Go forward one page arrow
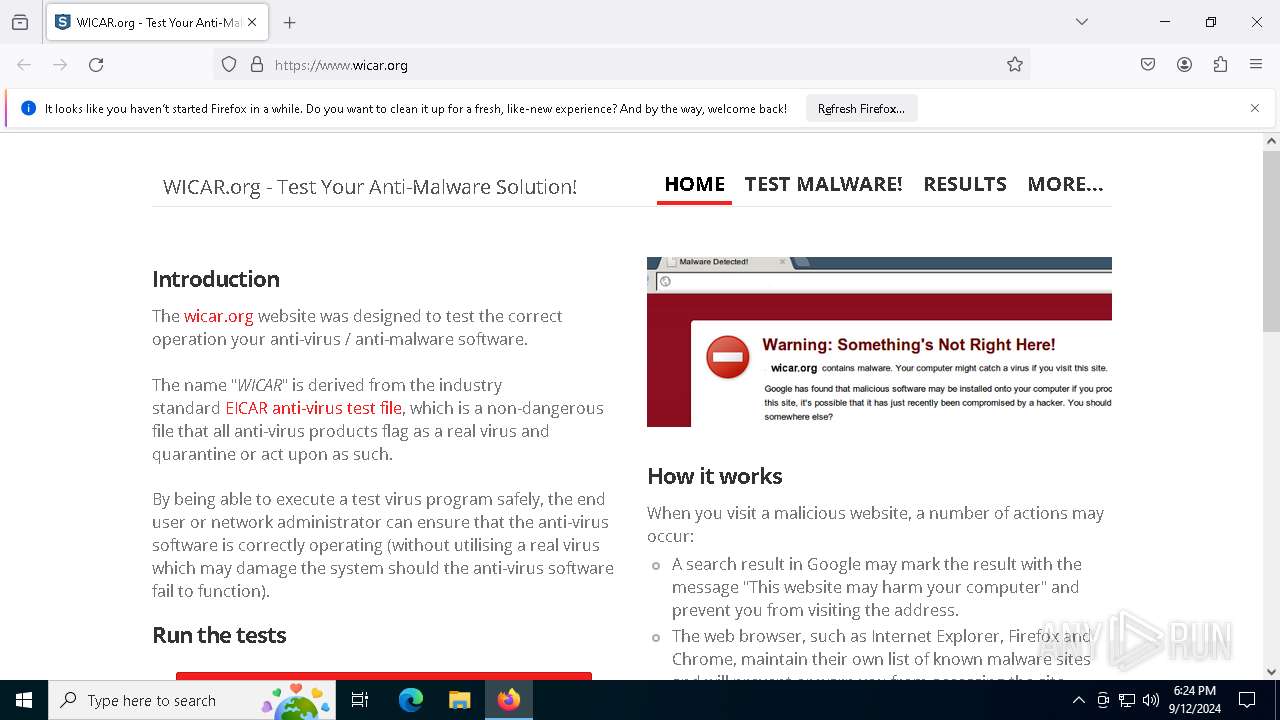The height and width of the screenshot is (720, 1280). click(x=60, y=65)
